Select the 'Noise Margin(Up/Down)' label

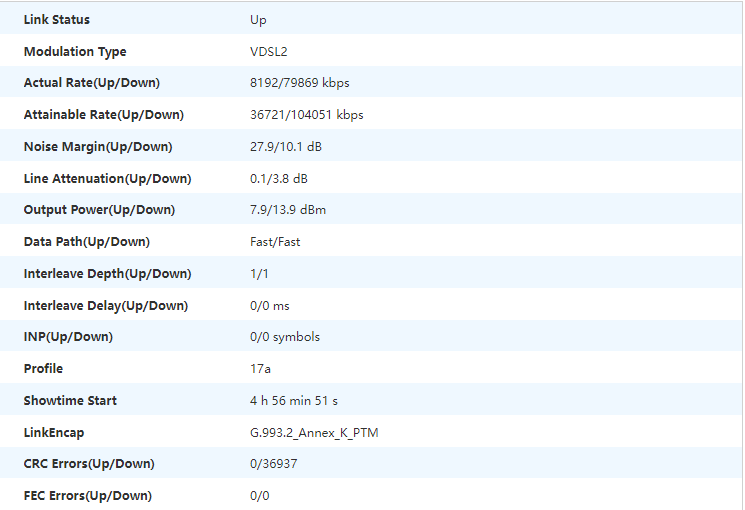point(98,146)
